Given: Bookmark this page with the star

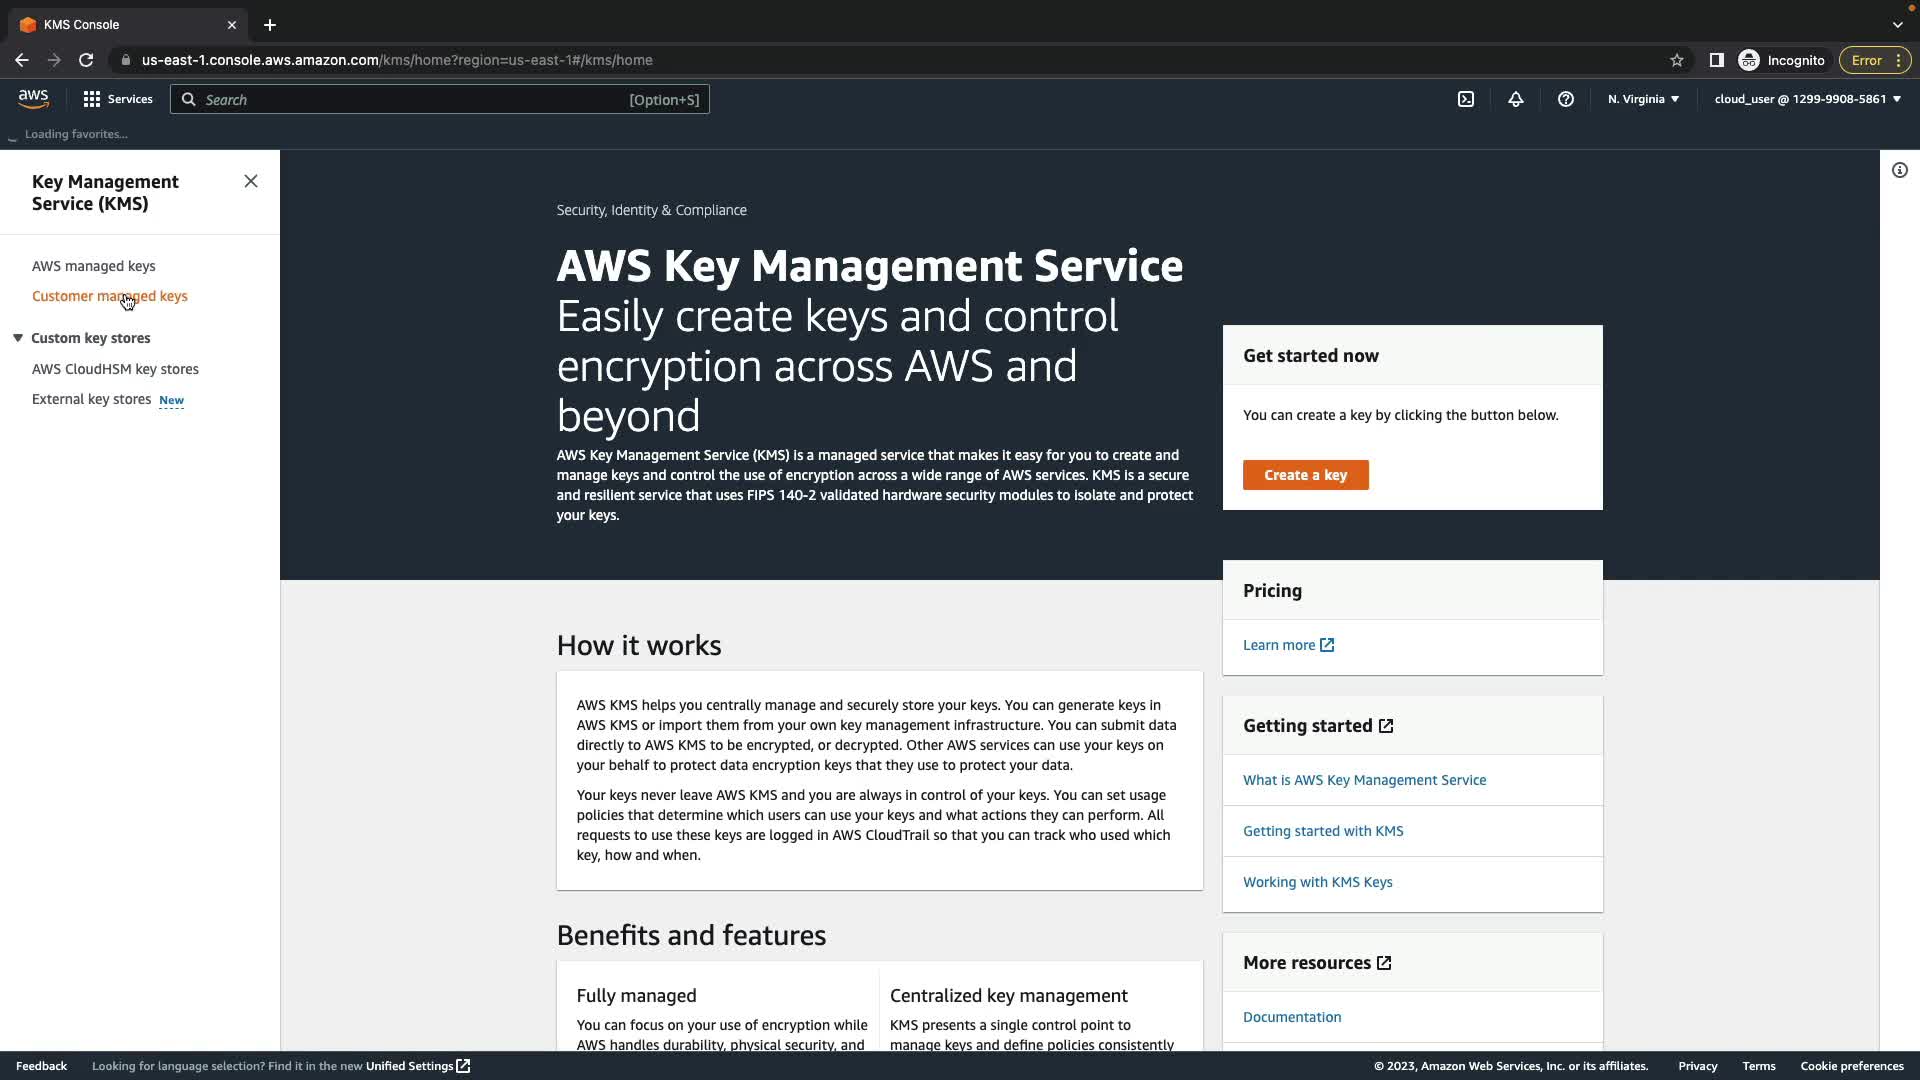Looking at the screenshot, I should (1676, 60).
